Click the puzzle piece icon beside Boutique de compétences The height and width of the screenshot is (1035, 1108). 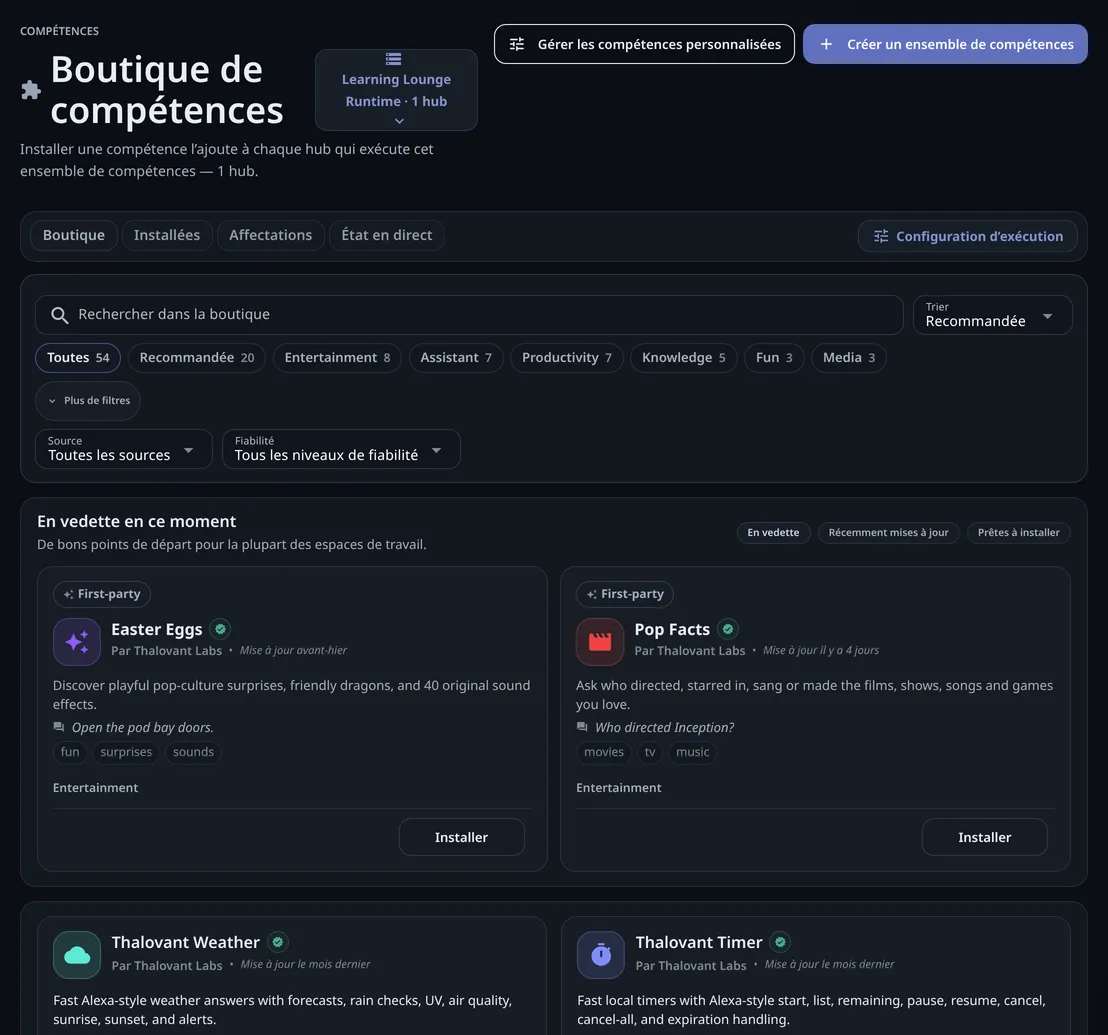click(30, 90)
